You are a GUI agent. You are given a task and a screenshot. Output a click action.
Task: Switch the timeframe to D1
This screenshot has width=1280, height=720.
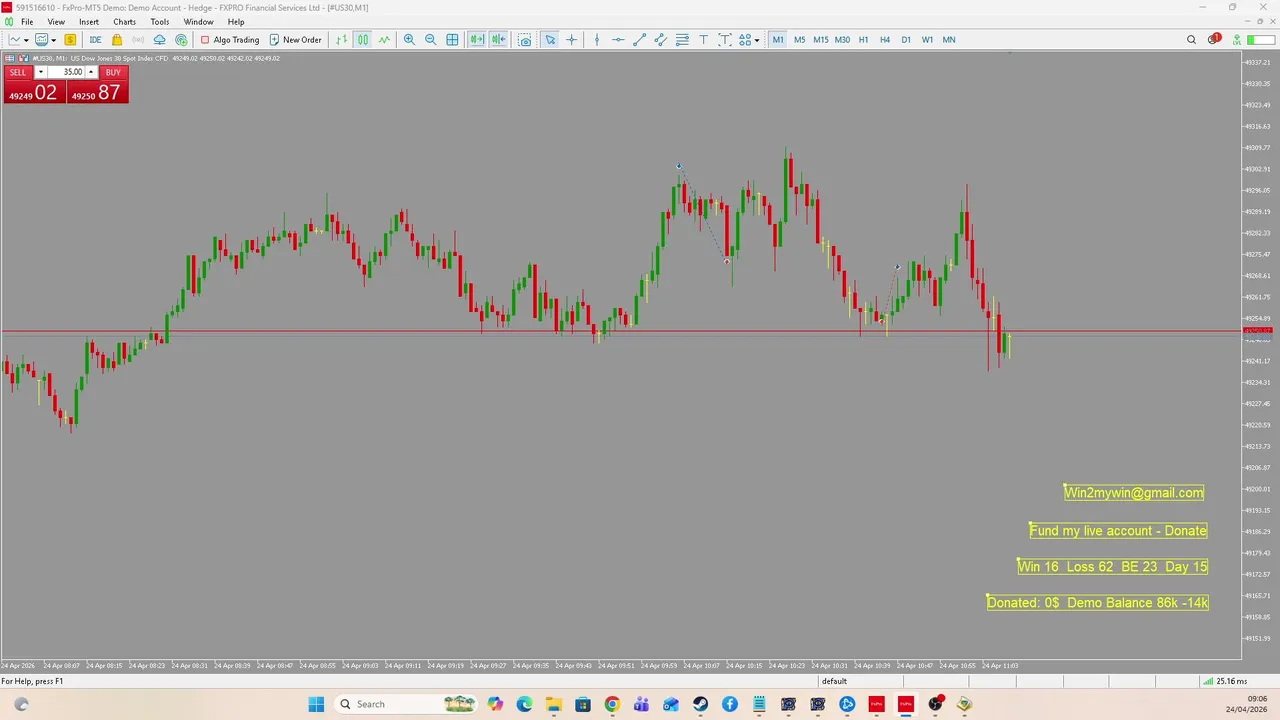click(x=906, y=40)
